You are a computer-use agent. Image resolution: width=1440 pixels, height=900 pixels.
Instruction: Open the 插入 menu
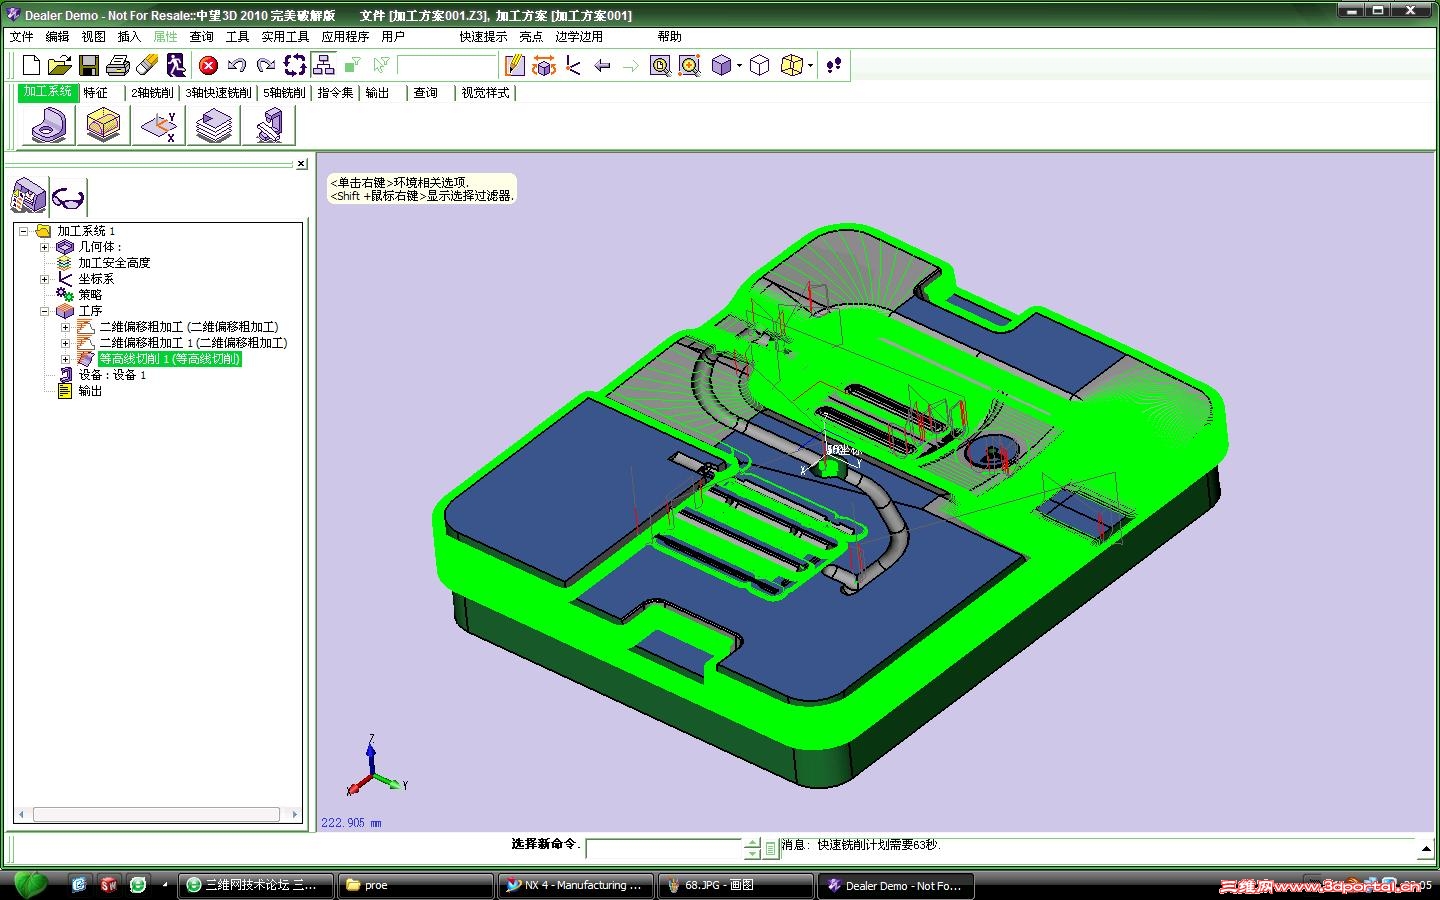[129, 36]
